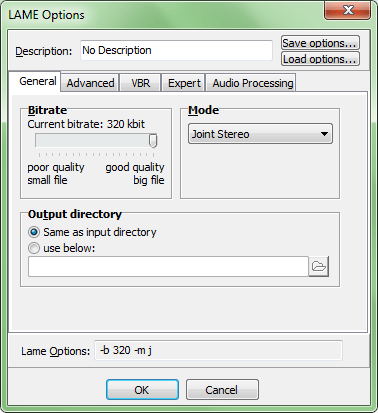Click the Description text field
This screenshot has height=413, width=378.
pos(176,50)
